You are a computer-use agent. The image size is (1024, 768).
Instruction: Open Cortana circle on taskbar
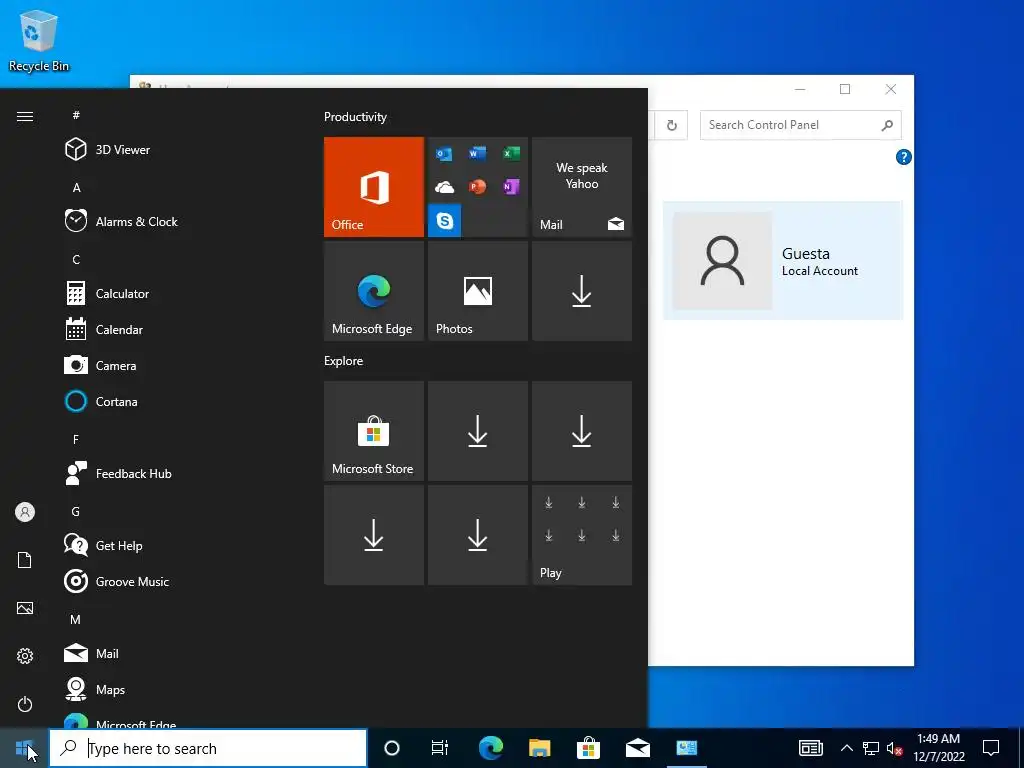(x=392, y=748)
